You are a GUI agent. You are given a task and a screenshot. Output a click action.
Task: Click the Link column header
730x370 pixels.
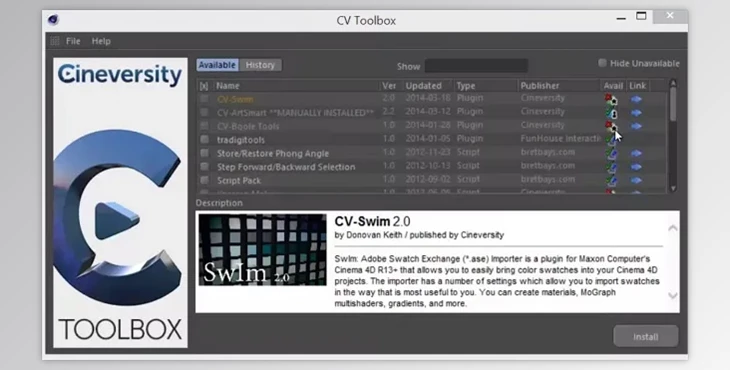pos(638,86)
